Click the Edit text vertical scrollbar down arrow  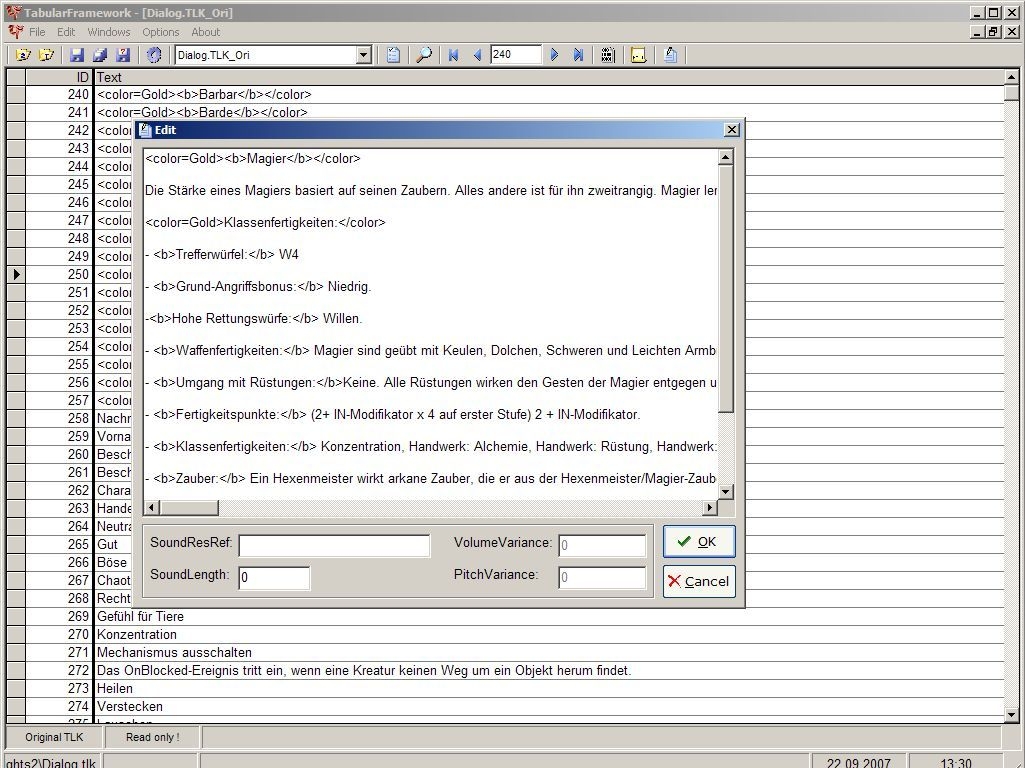coord(726,491)
